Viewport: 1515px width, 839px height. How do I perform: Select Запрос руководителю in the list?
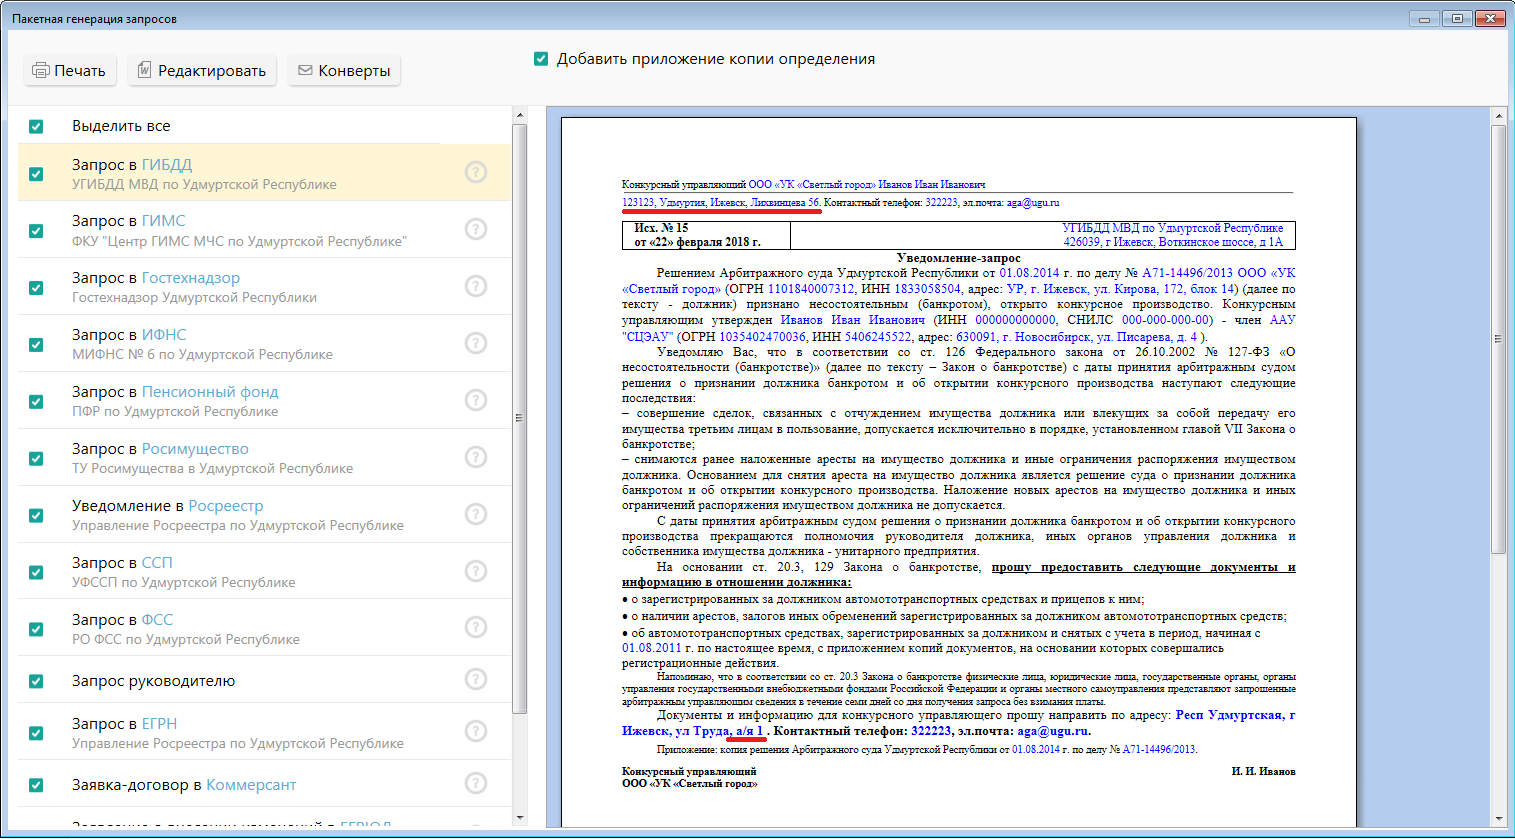point(153,681)
